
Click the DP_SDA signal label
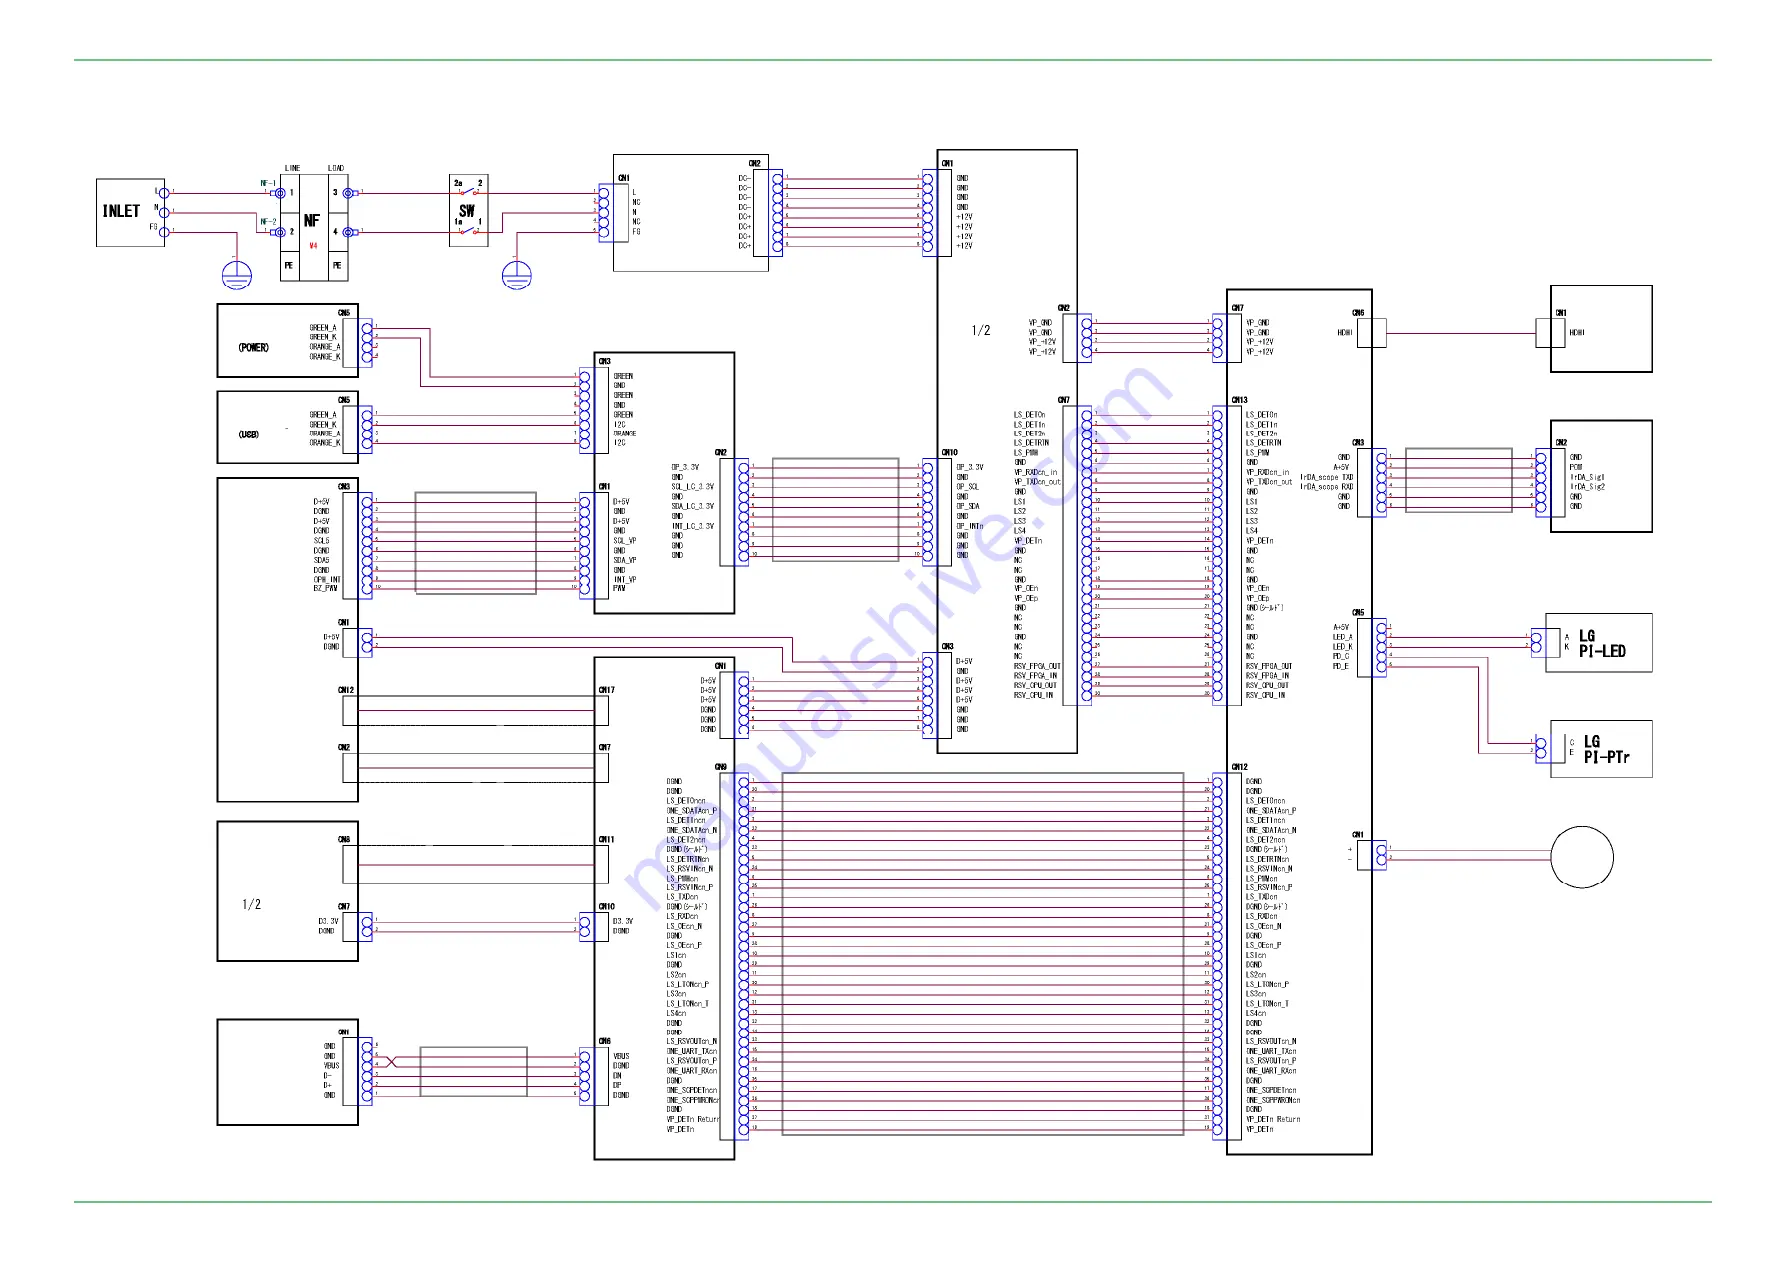968,506
